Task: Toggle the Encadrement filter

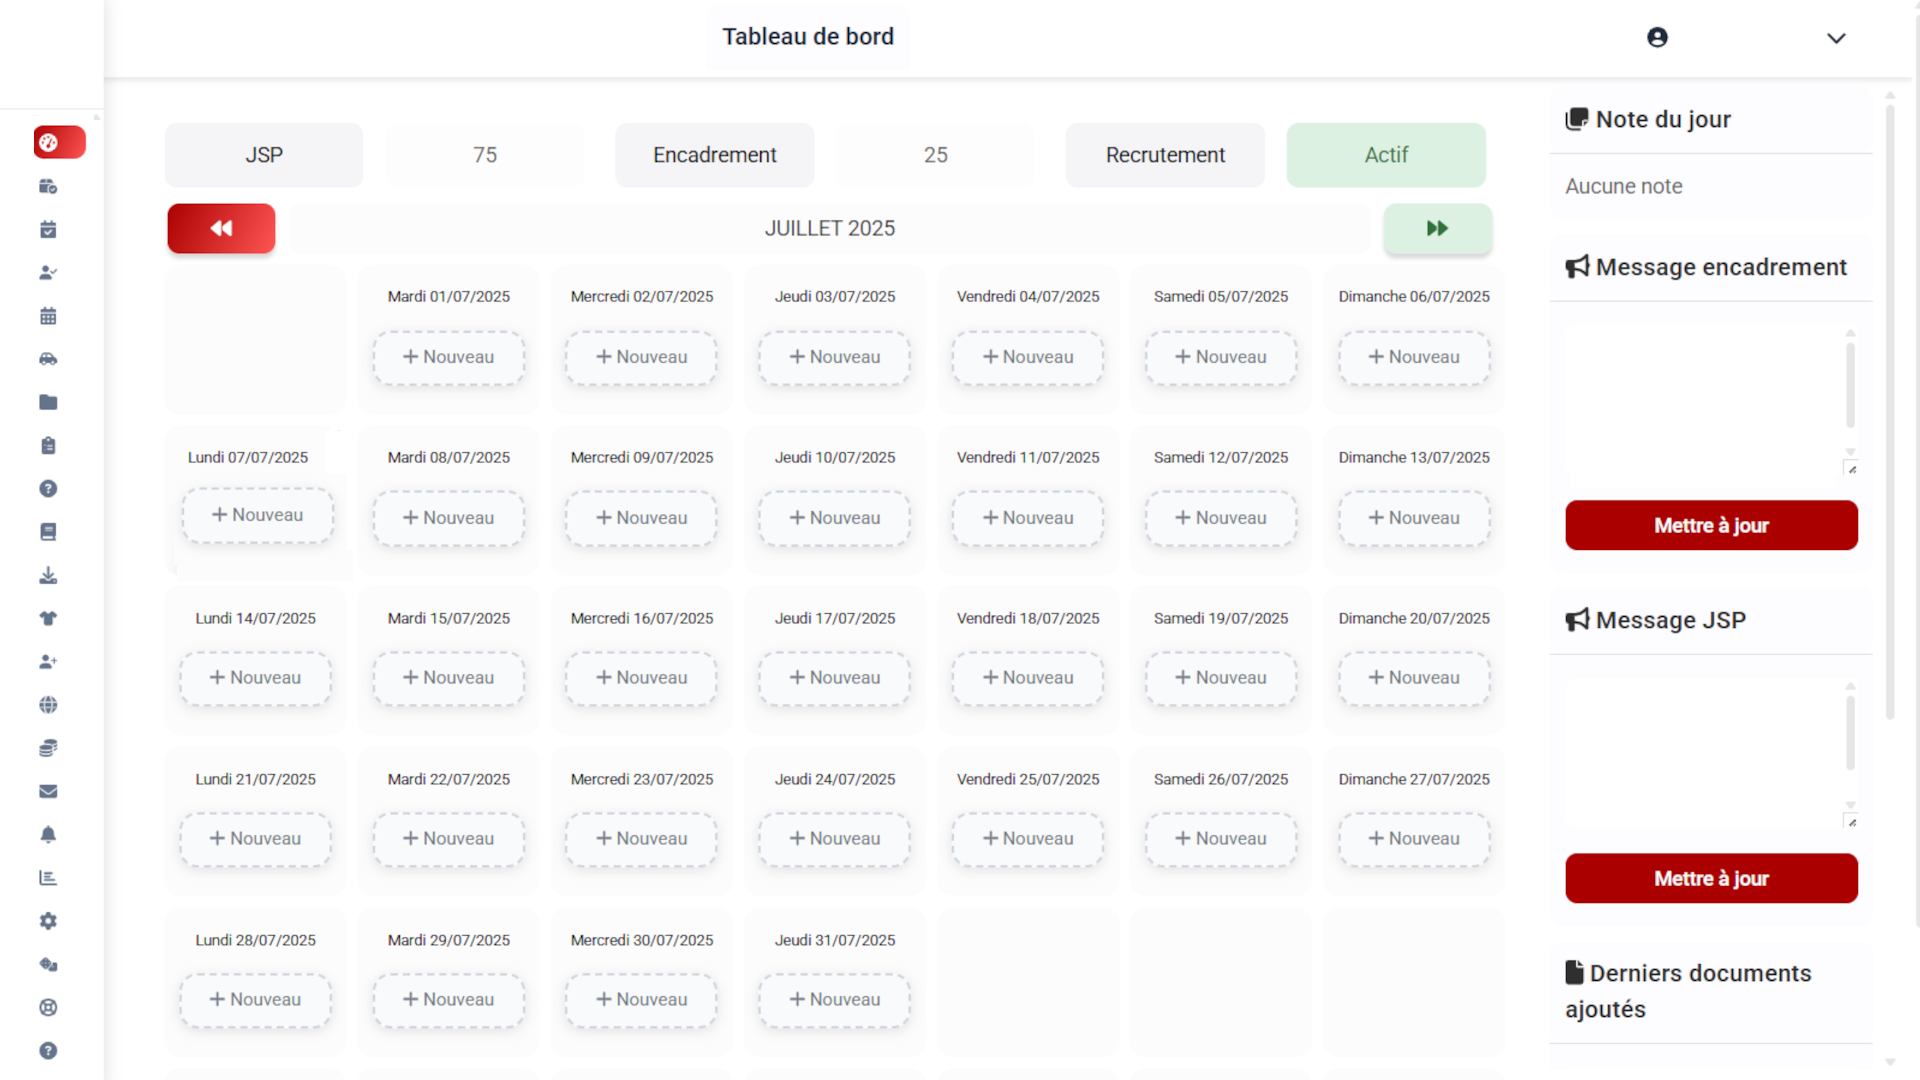Action: 714,155
